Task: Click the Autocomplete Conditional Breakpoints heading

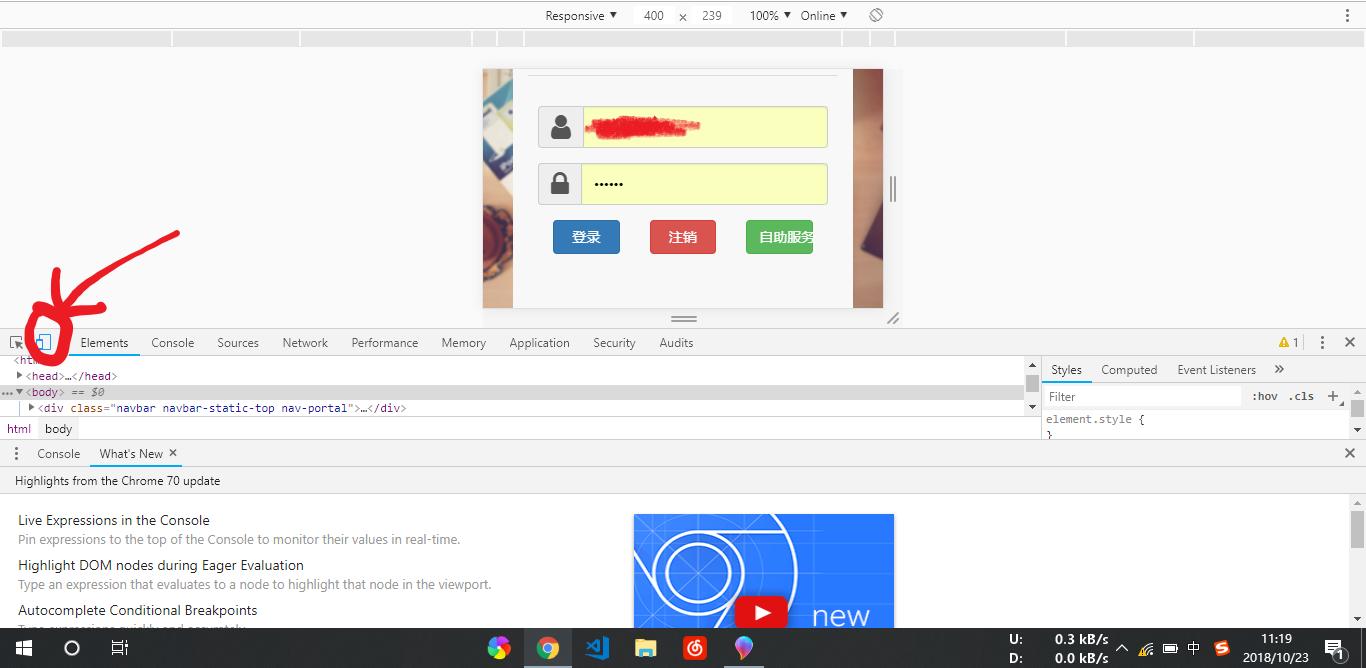Action: click(138, 610)
